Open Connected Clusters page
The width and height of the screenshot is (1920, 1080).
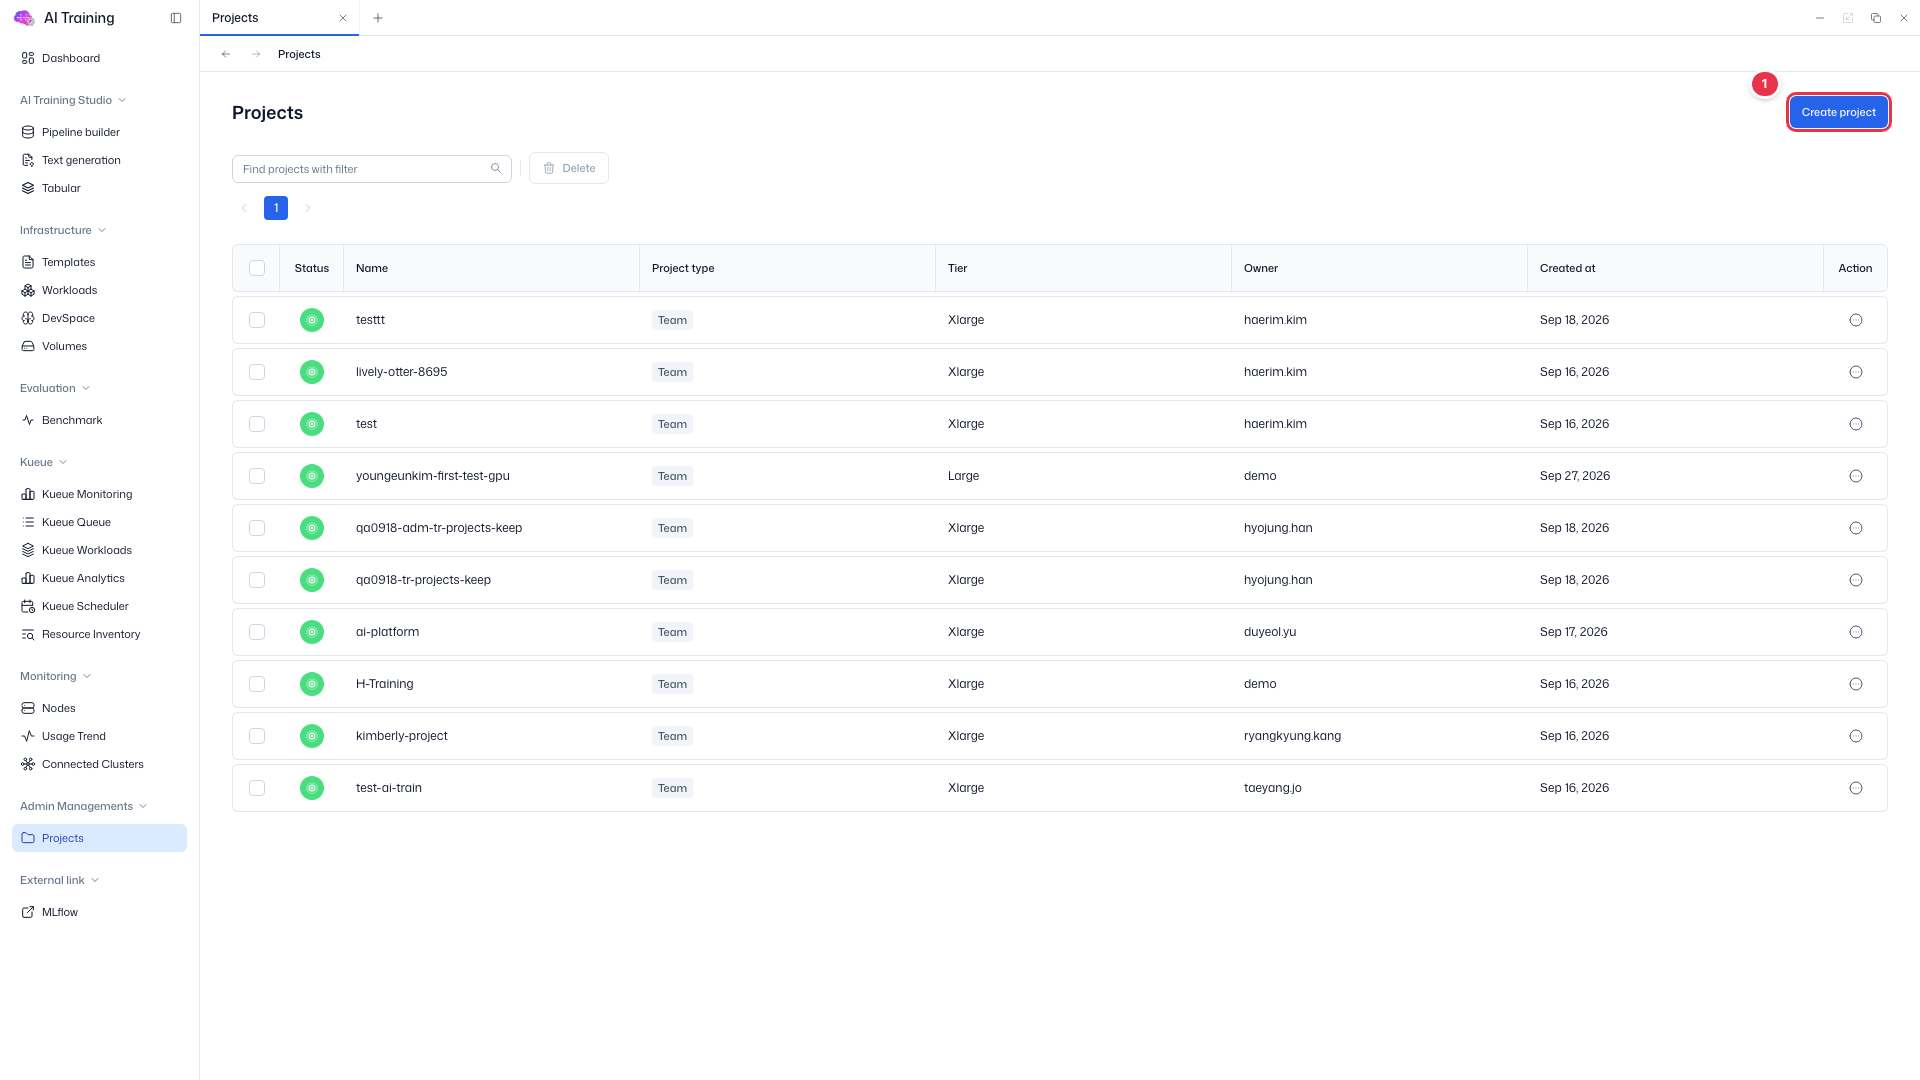pos(99,764)
